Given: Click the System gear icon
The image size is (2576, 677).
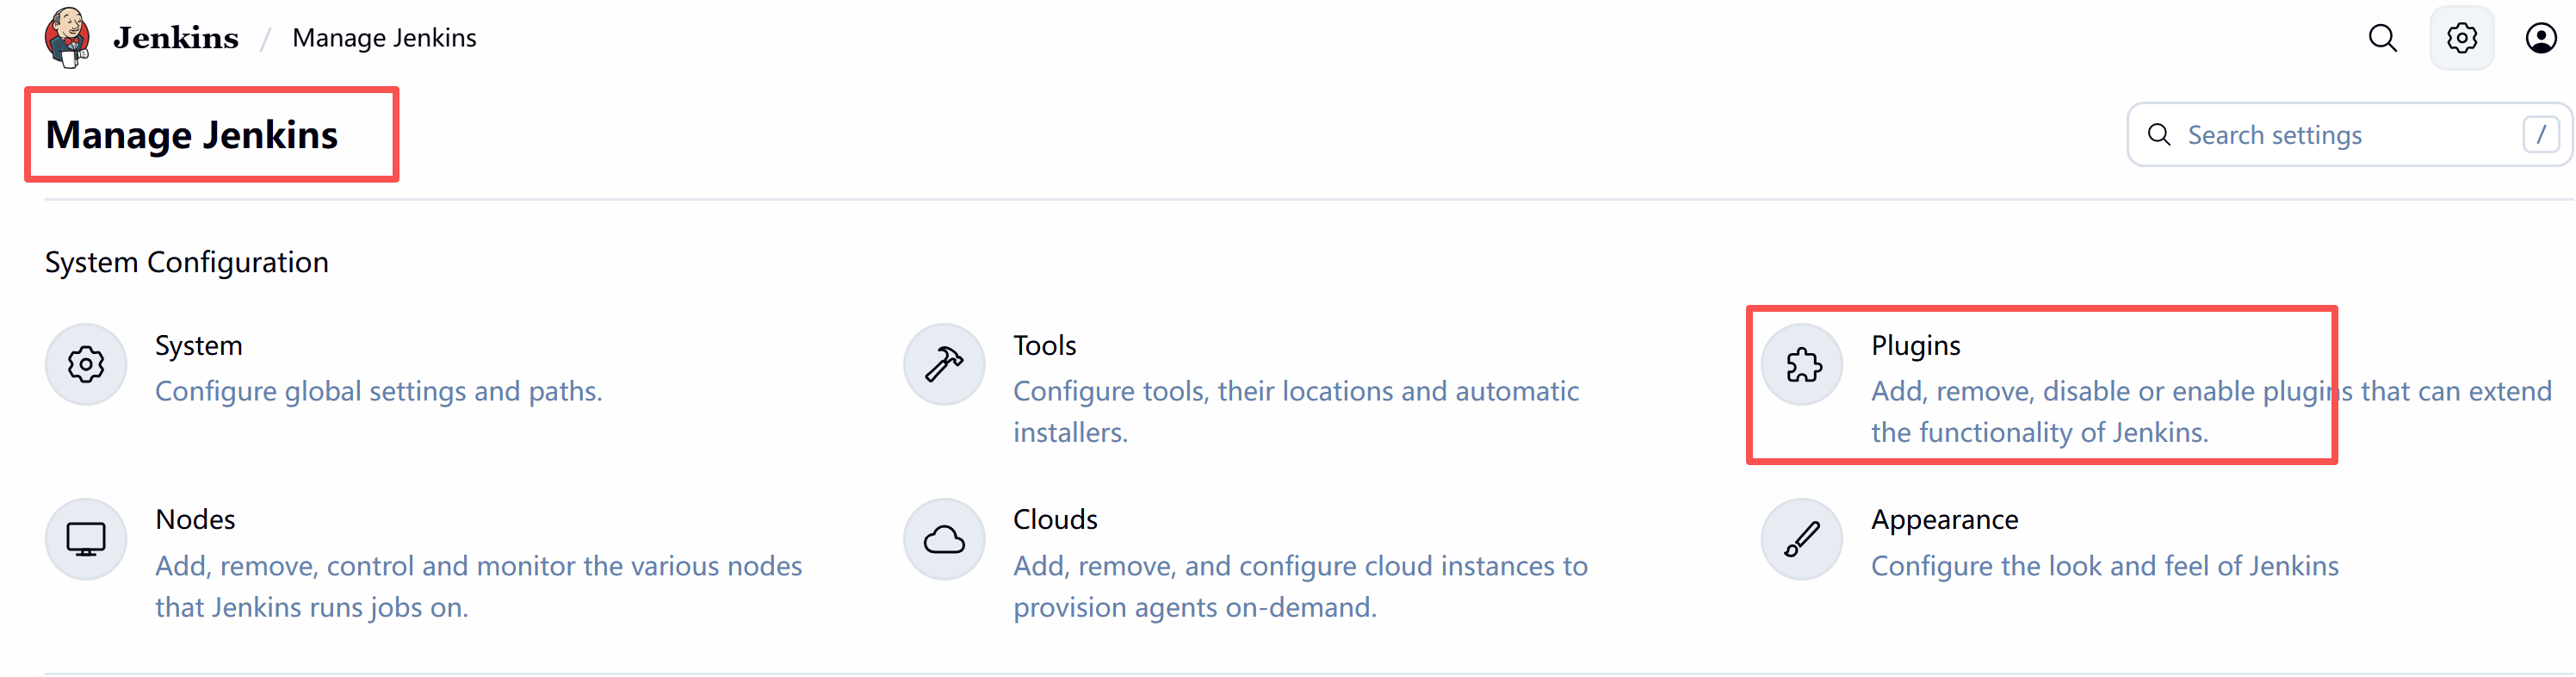Looking at the screenshot, I should pyautogui.click(x=86, y=364).
